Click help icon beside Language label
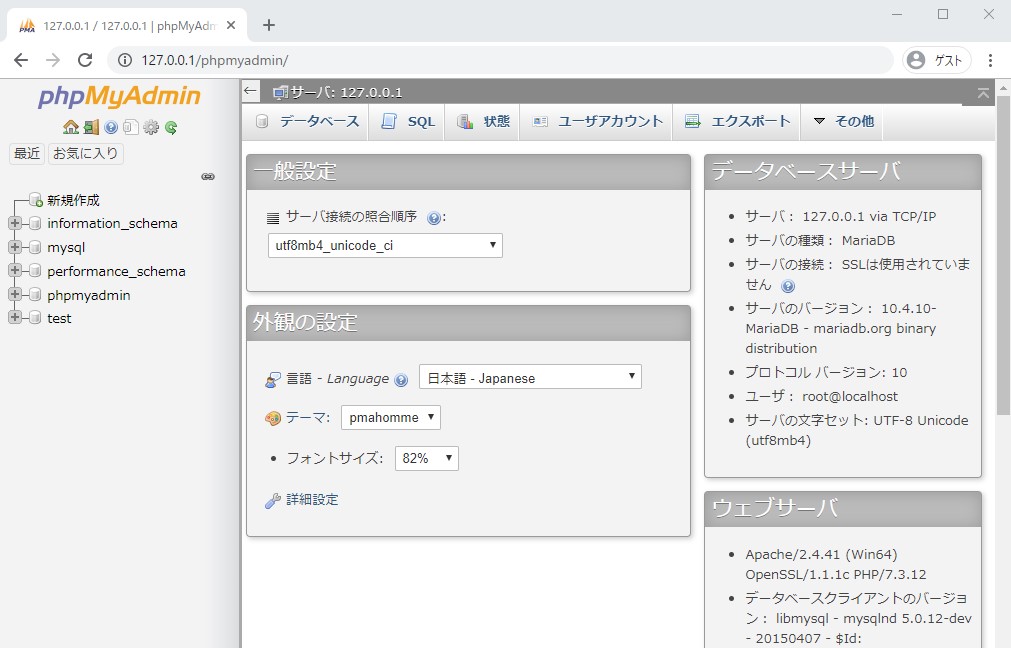The image size is (1011, 648). [401, 380]
